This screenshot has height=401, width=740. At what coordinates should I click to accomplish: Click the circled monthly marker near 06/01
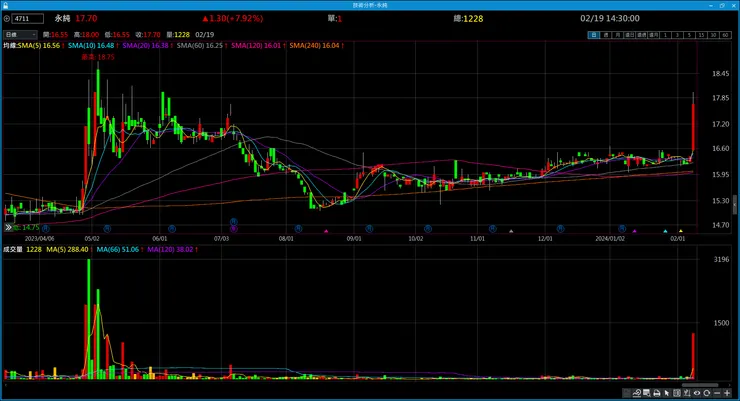(172, 228)
